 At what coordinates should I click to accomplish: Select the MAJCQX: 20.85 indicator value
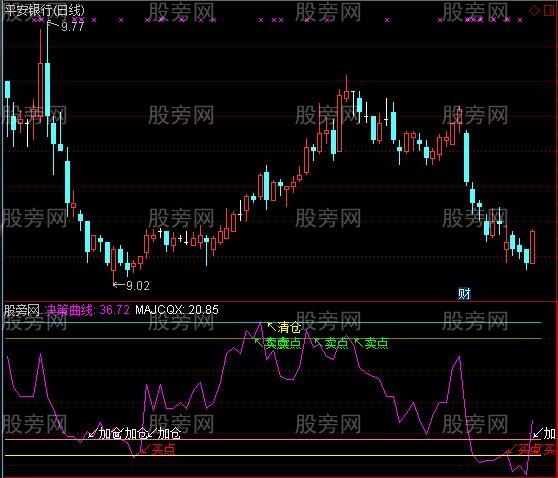tap(177, 310)
